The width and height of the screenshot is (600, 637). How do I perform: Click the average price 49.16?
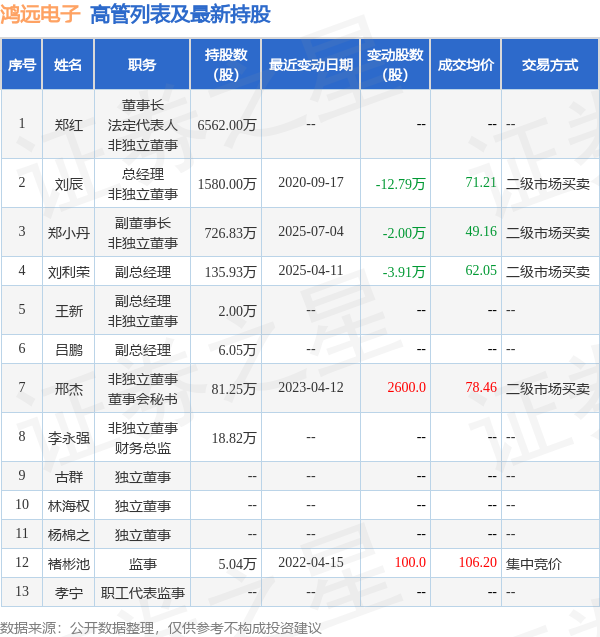click(481, 231)
